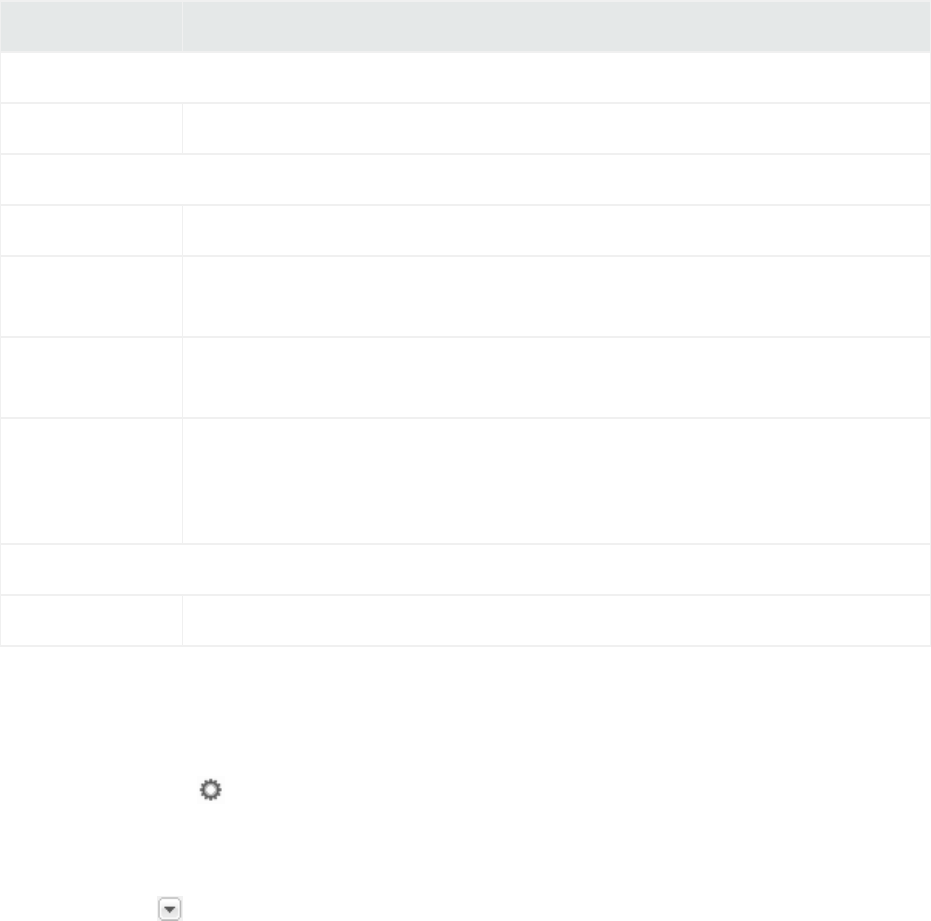Select the narrow left gray header cell
The height and width of the screenshot is (921, 931).
(91, 27)
